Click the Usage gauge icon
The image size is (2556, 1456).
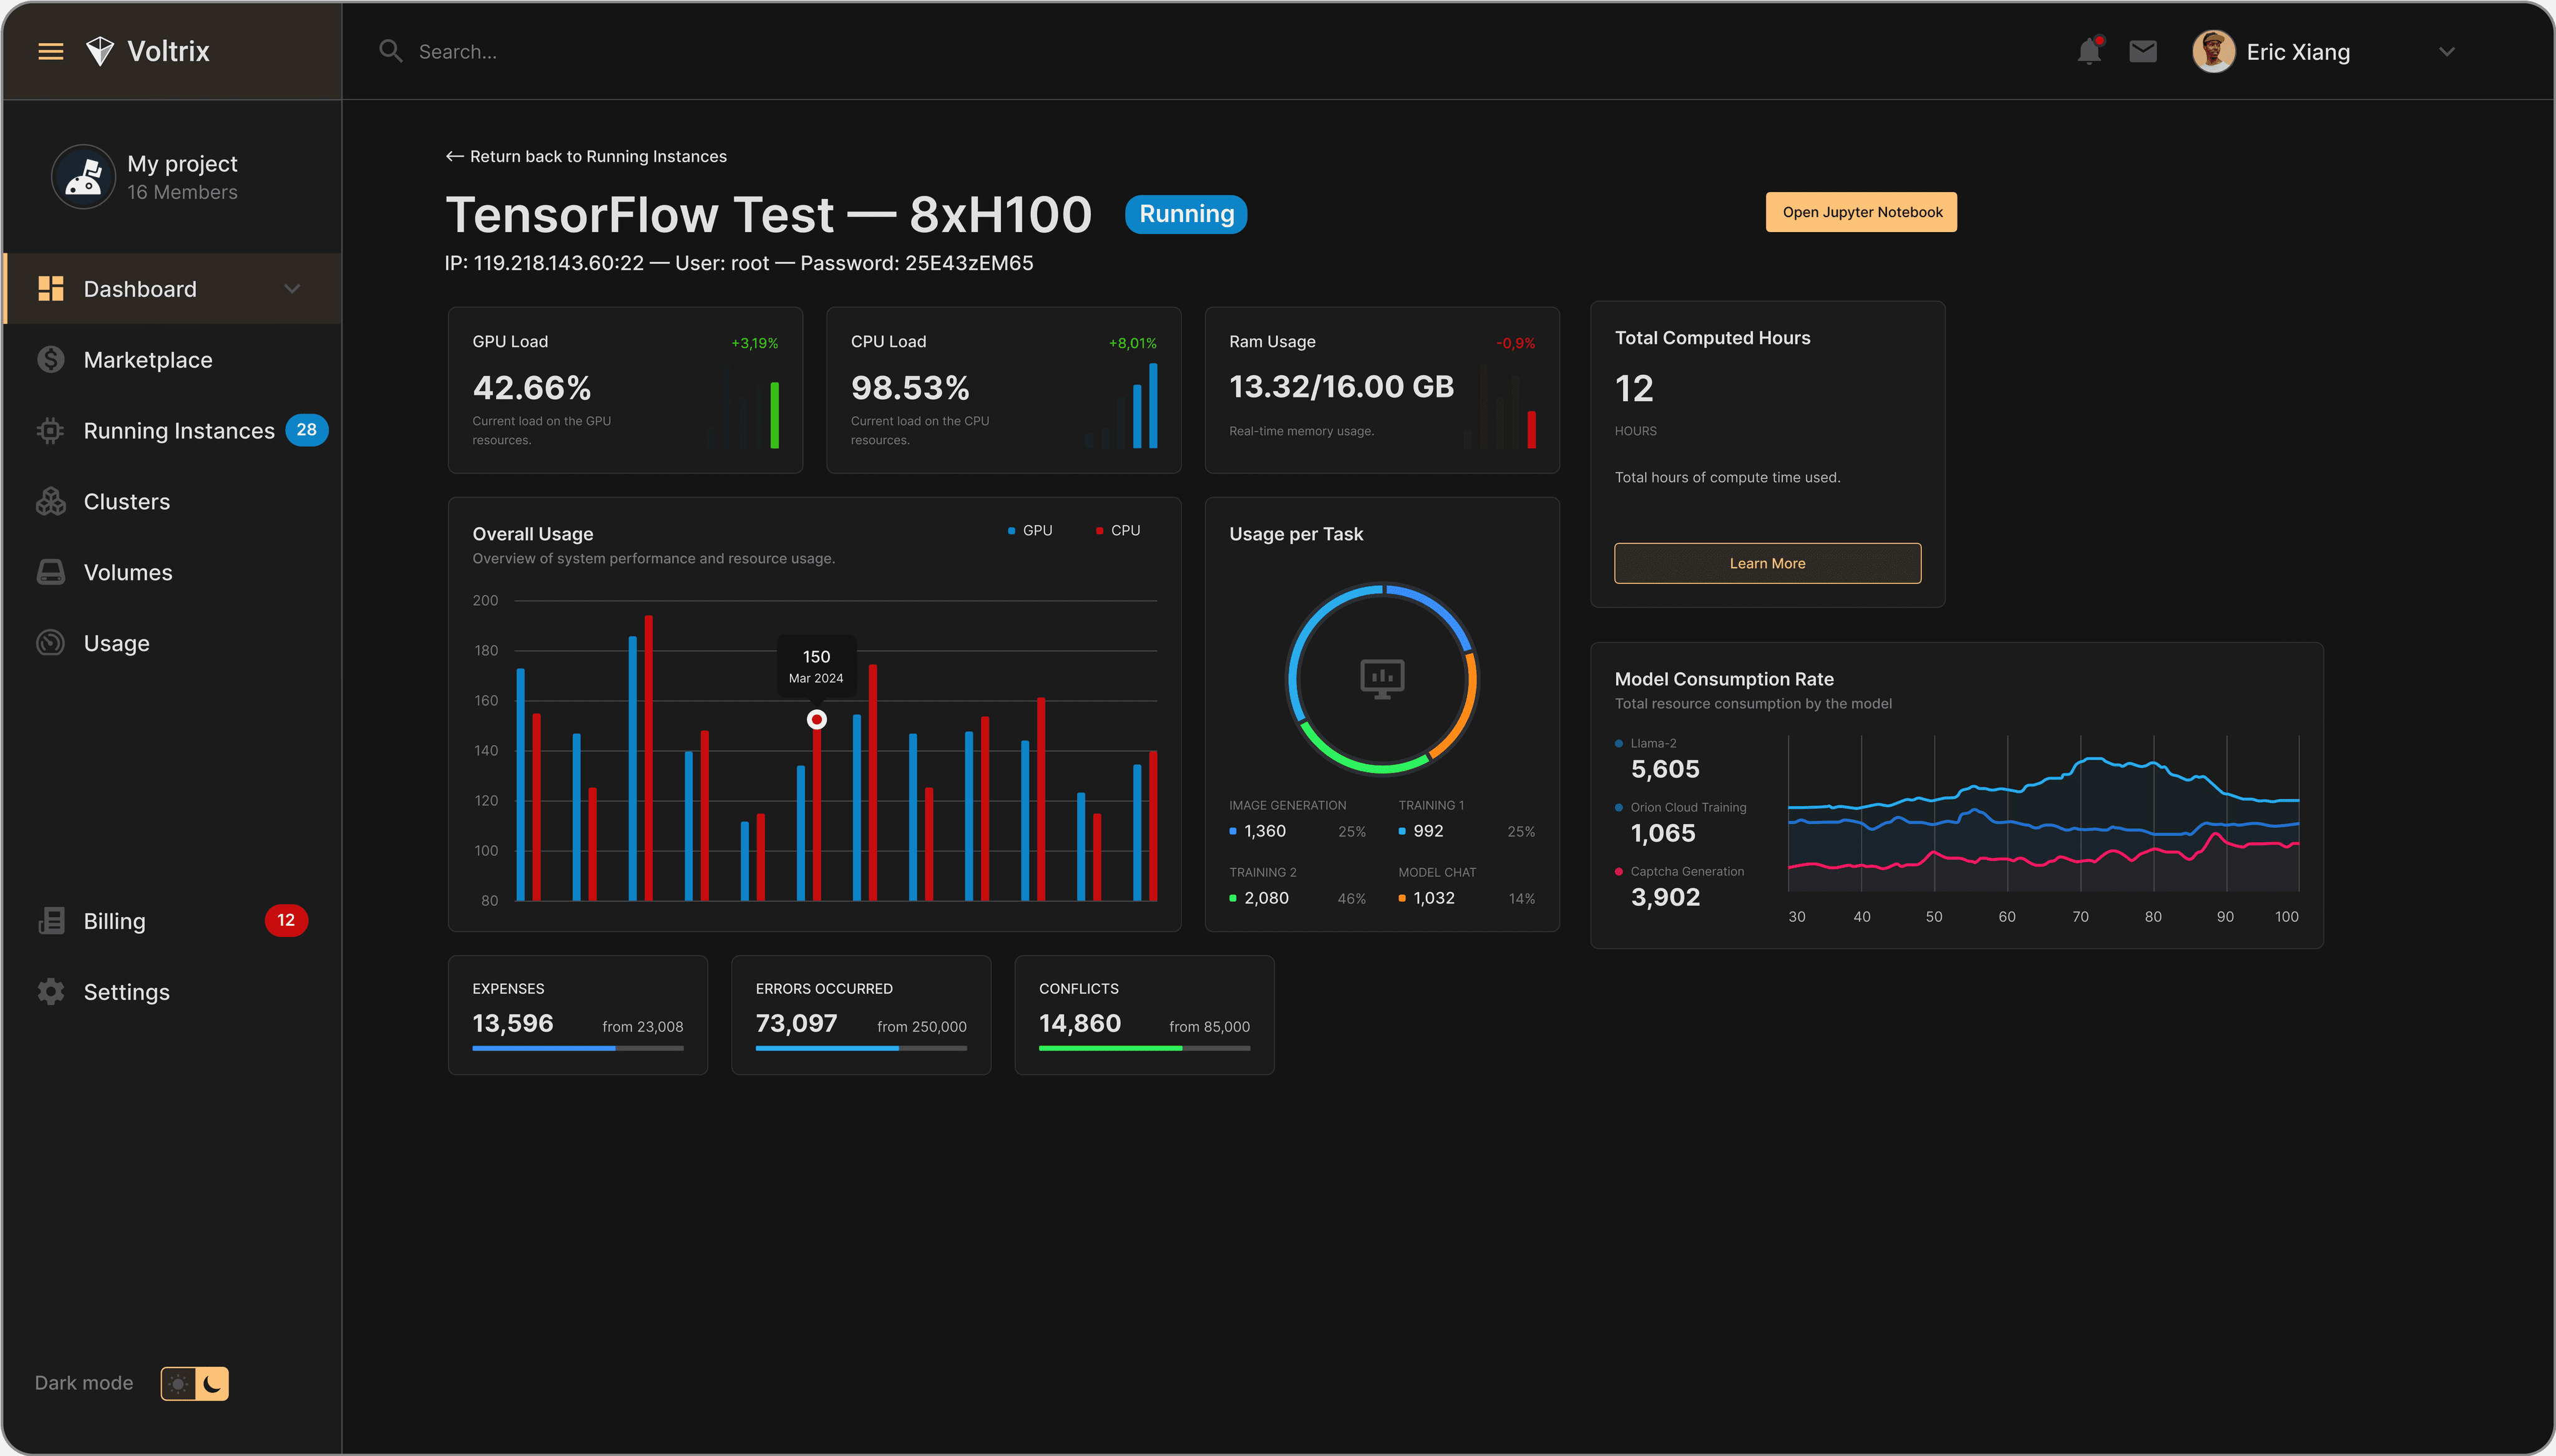pos(50,643)
